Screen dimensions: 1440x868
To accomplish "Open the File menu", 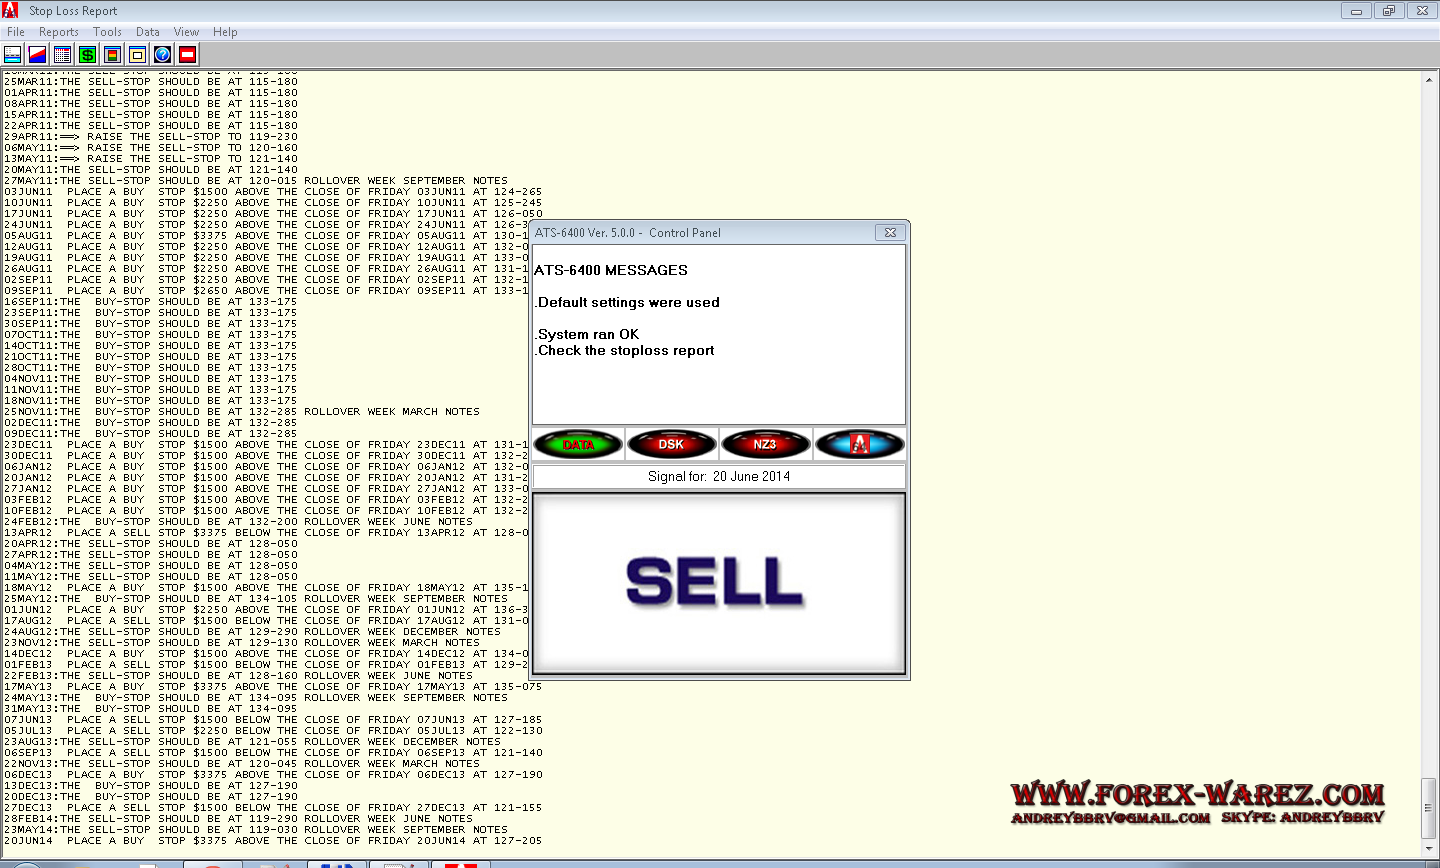I will (16, 32).
